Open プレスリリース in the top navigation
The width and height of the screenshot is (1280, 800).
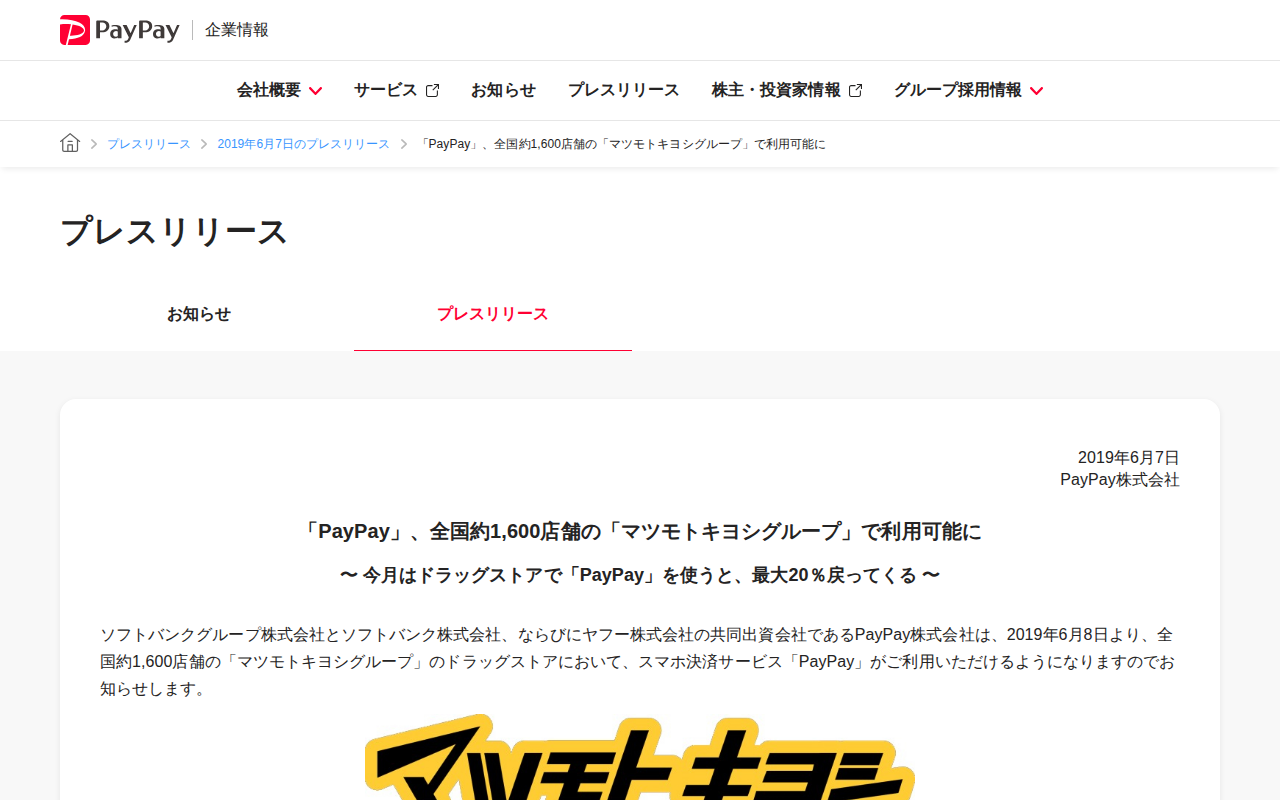624,90
